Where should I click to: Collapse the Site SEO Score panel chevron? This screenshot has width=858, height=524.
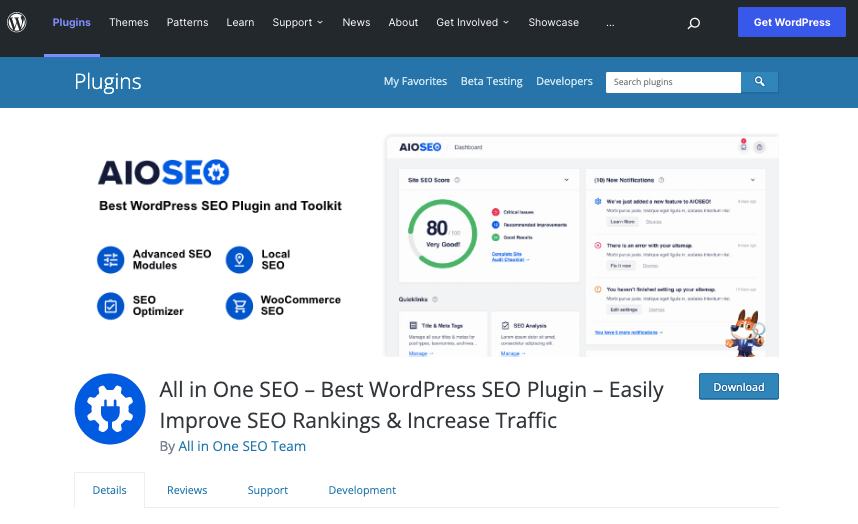pos(566,180)
